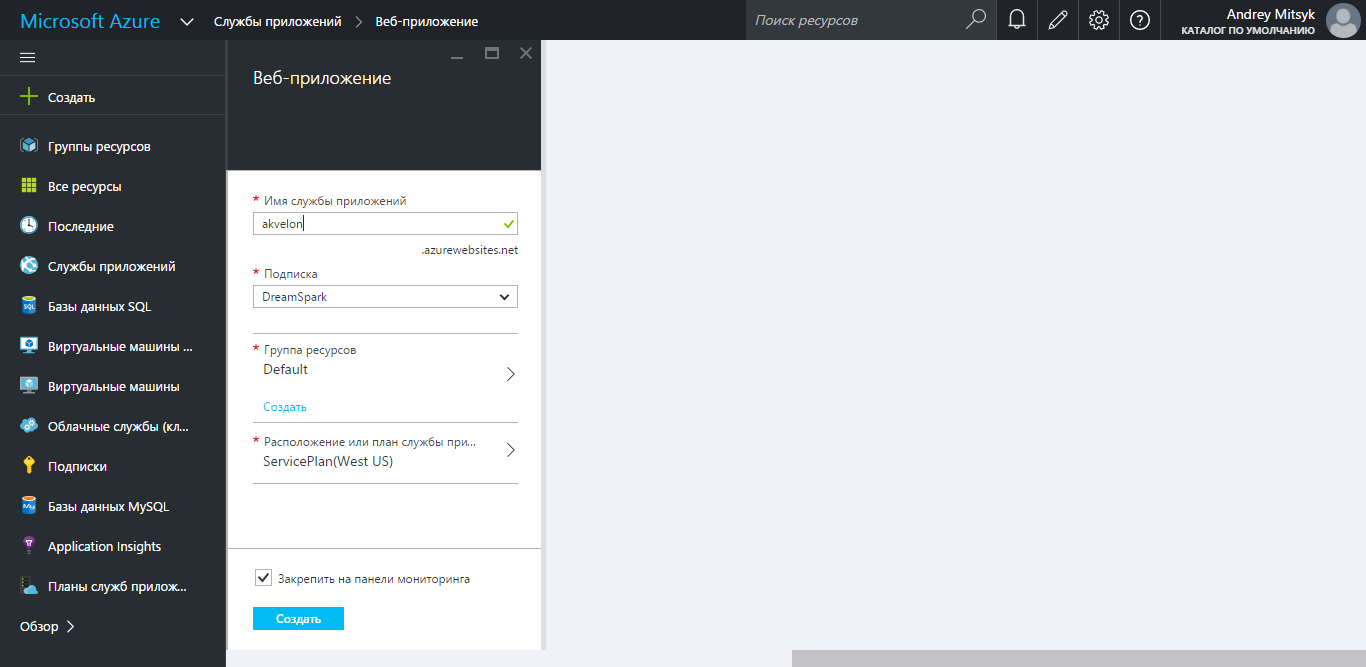Click the horizontal scrollbar at bottom

tap(1079, 658)
